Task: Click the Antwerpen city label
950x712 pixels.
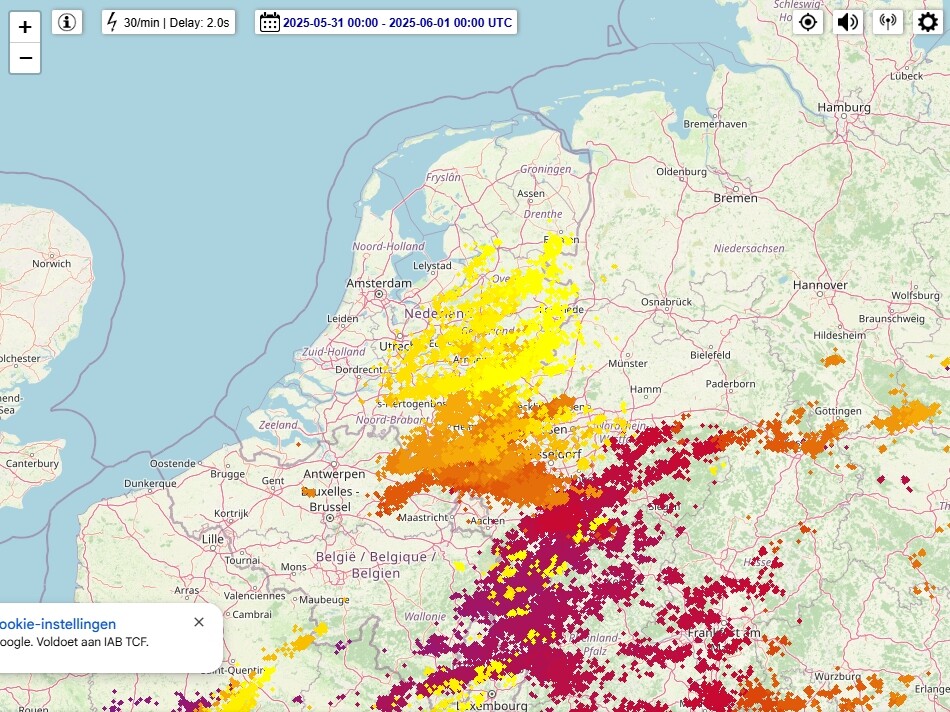Action: pyautogui.click(x=334, y=474)
